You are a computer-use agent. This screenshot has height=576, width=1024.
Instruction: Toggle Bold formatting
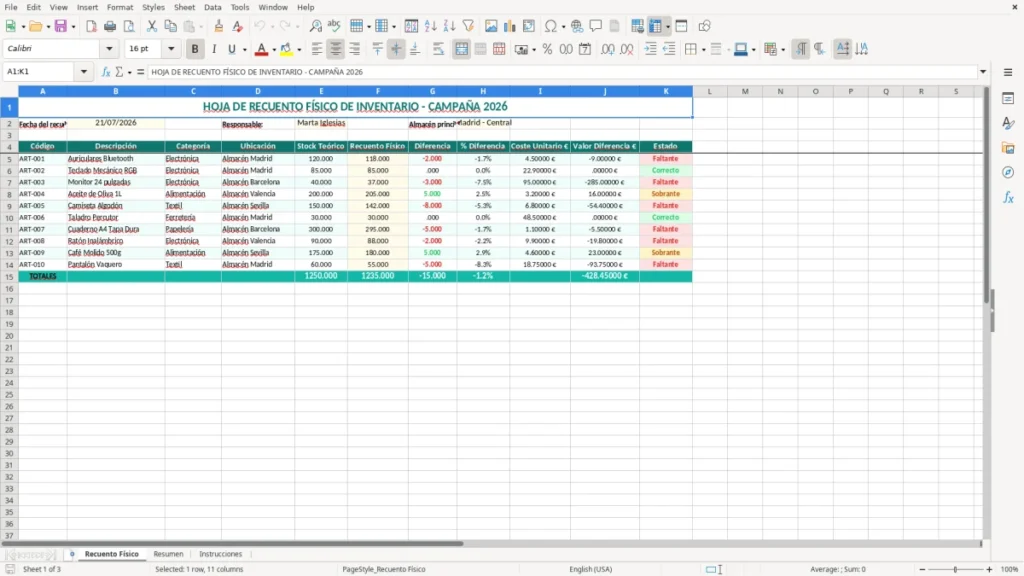(195, 49)
